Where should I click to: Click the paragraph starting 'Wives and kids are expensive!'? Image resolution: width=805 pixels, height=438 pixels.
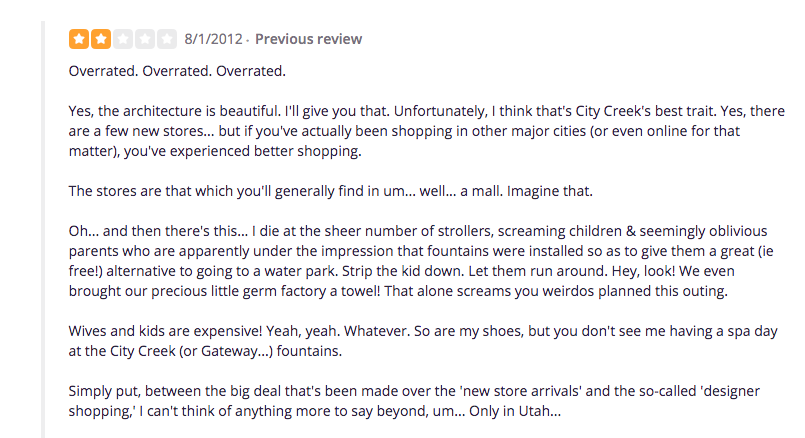(x=400, y=342)
